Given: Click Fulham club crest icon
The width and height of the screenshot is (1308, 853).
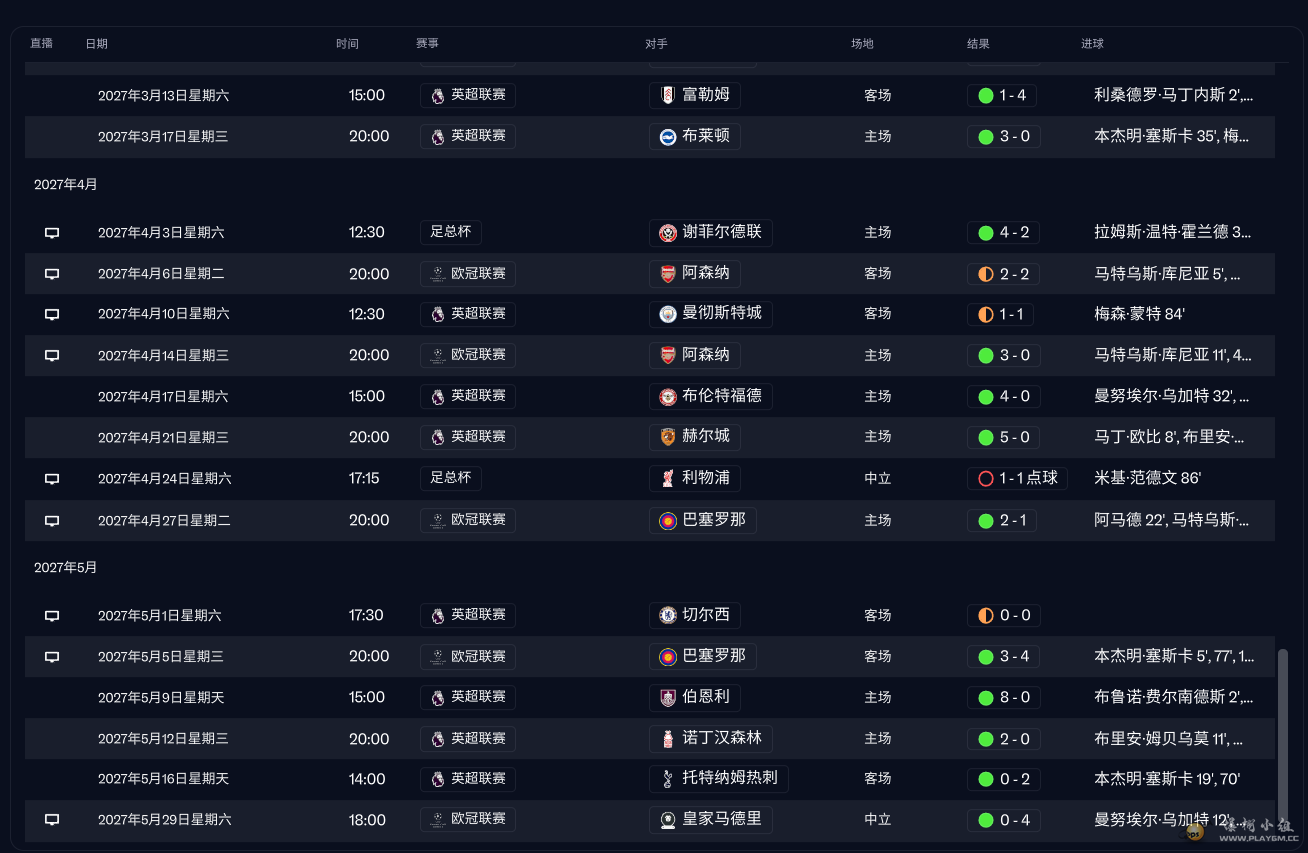Looking at the screenshot, I should click(667, 96).
